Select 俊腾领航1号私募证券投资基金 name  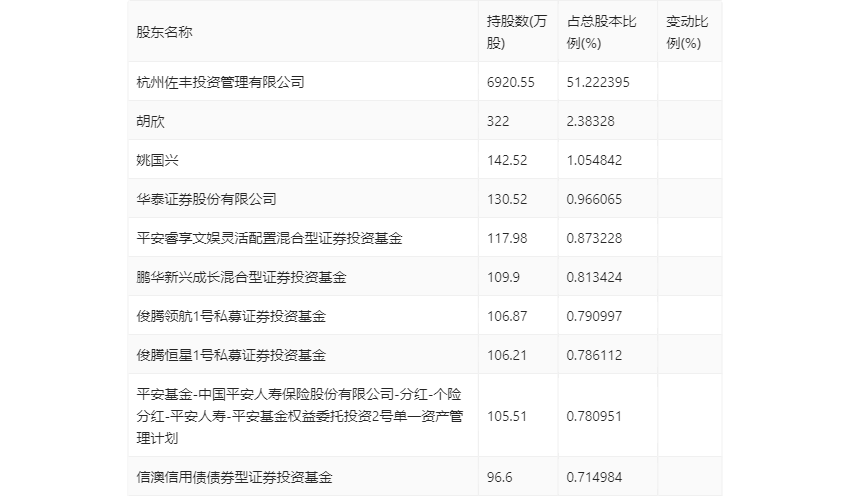231,316
